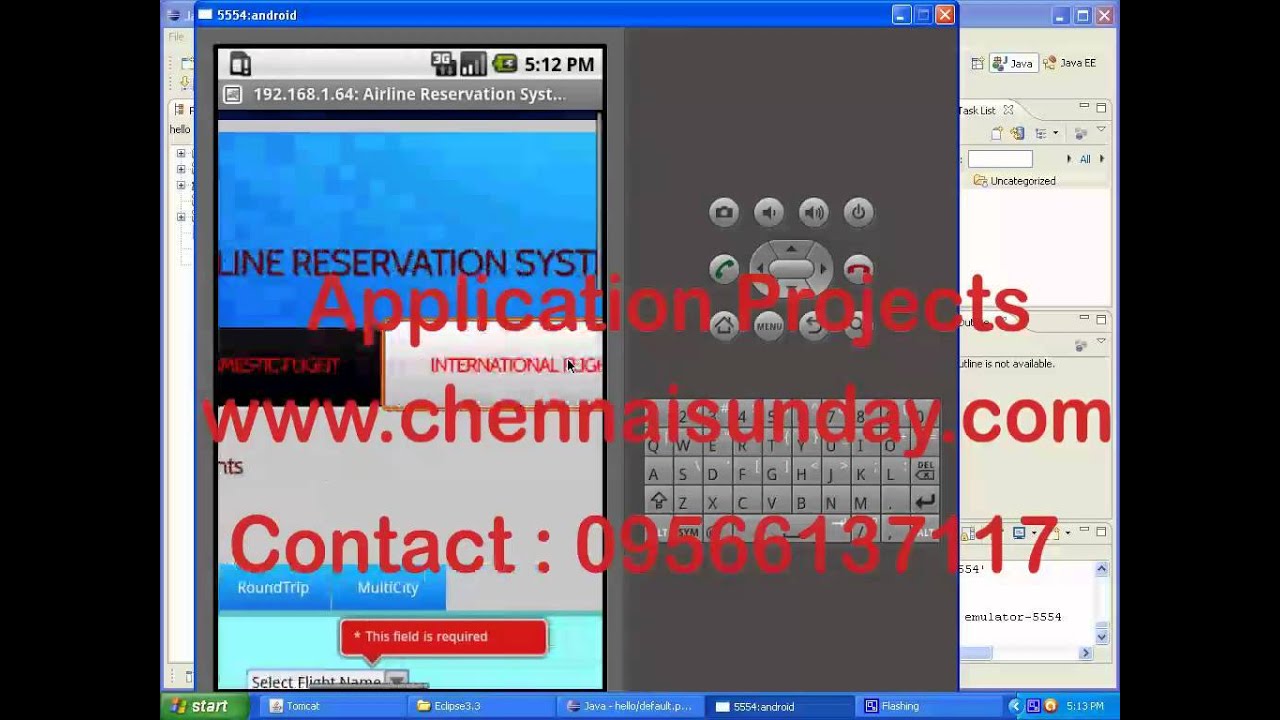Click the Task List find input field
1280x720 pixels.
(x=1000, y=159)
